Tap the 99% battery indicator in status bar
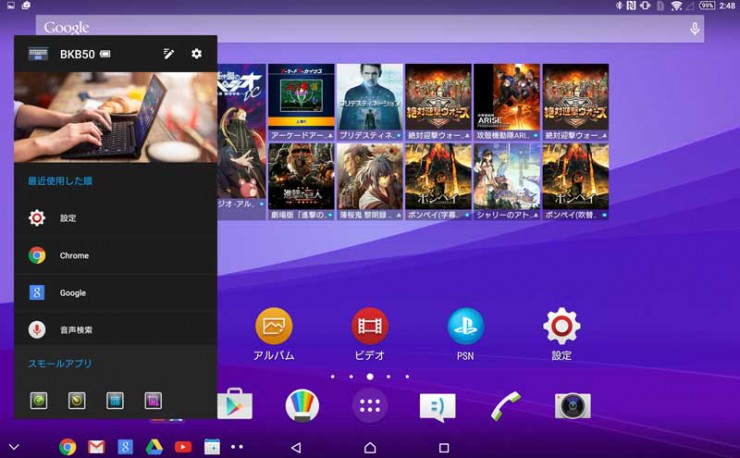Screen dimensions: 740x458 [707, 6]
